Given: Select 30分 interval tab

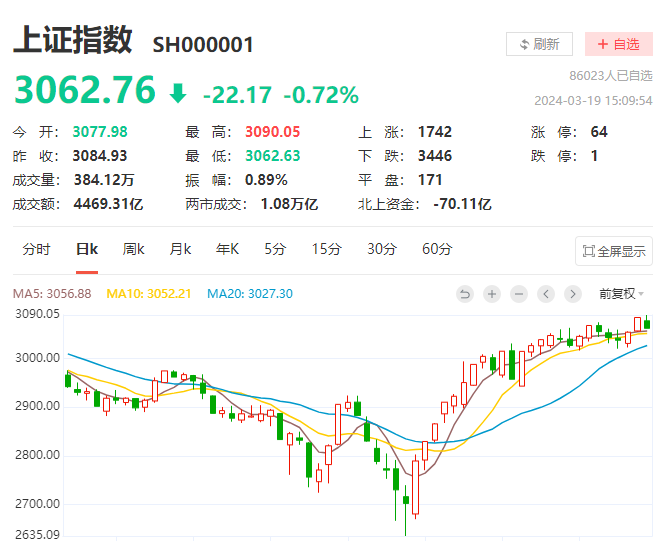Looking at the screenshot, I should click(382, 249).
